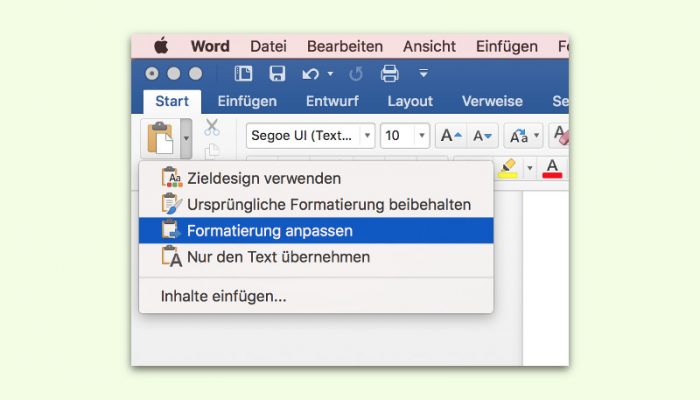Select Zieldesign verwenden paste option
The width and height of the screenshot is (700, 400).
(316, 179)
